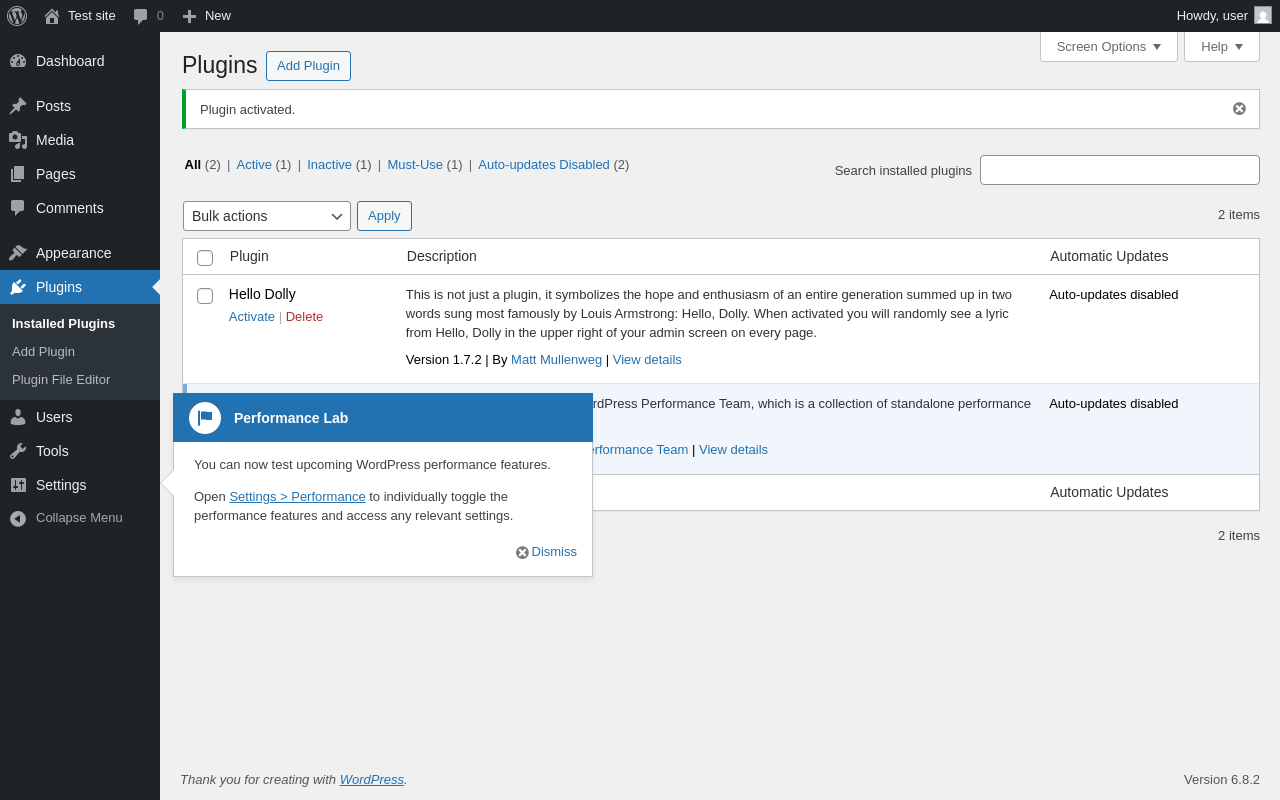Open the WordPress link in footer
Viewport: 1280px width, 800px height.
pyautogui.click(x=372, y=780)
